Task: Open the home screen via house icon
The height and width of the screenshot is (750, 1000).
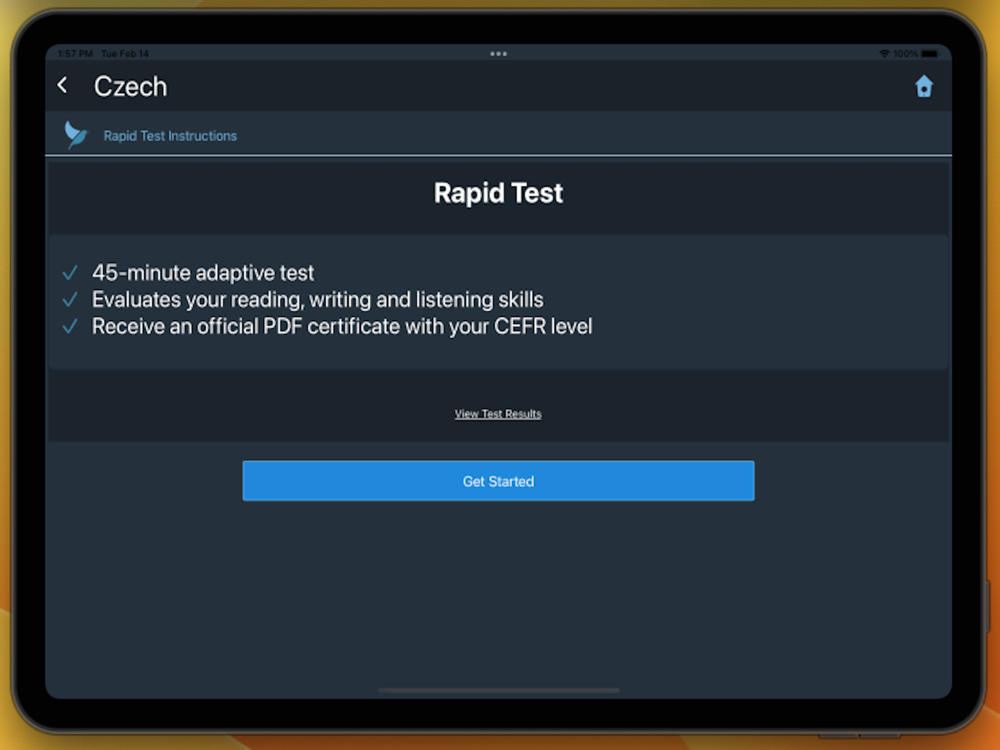Action: click(x=923, y=86)
